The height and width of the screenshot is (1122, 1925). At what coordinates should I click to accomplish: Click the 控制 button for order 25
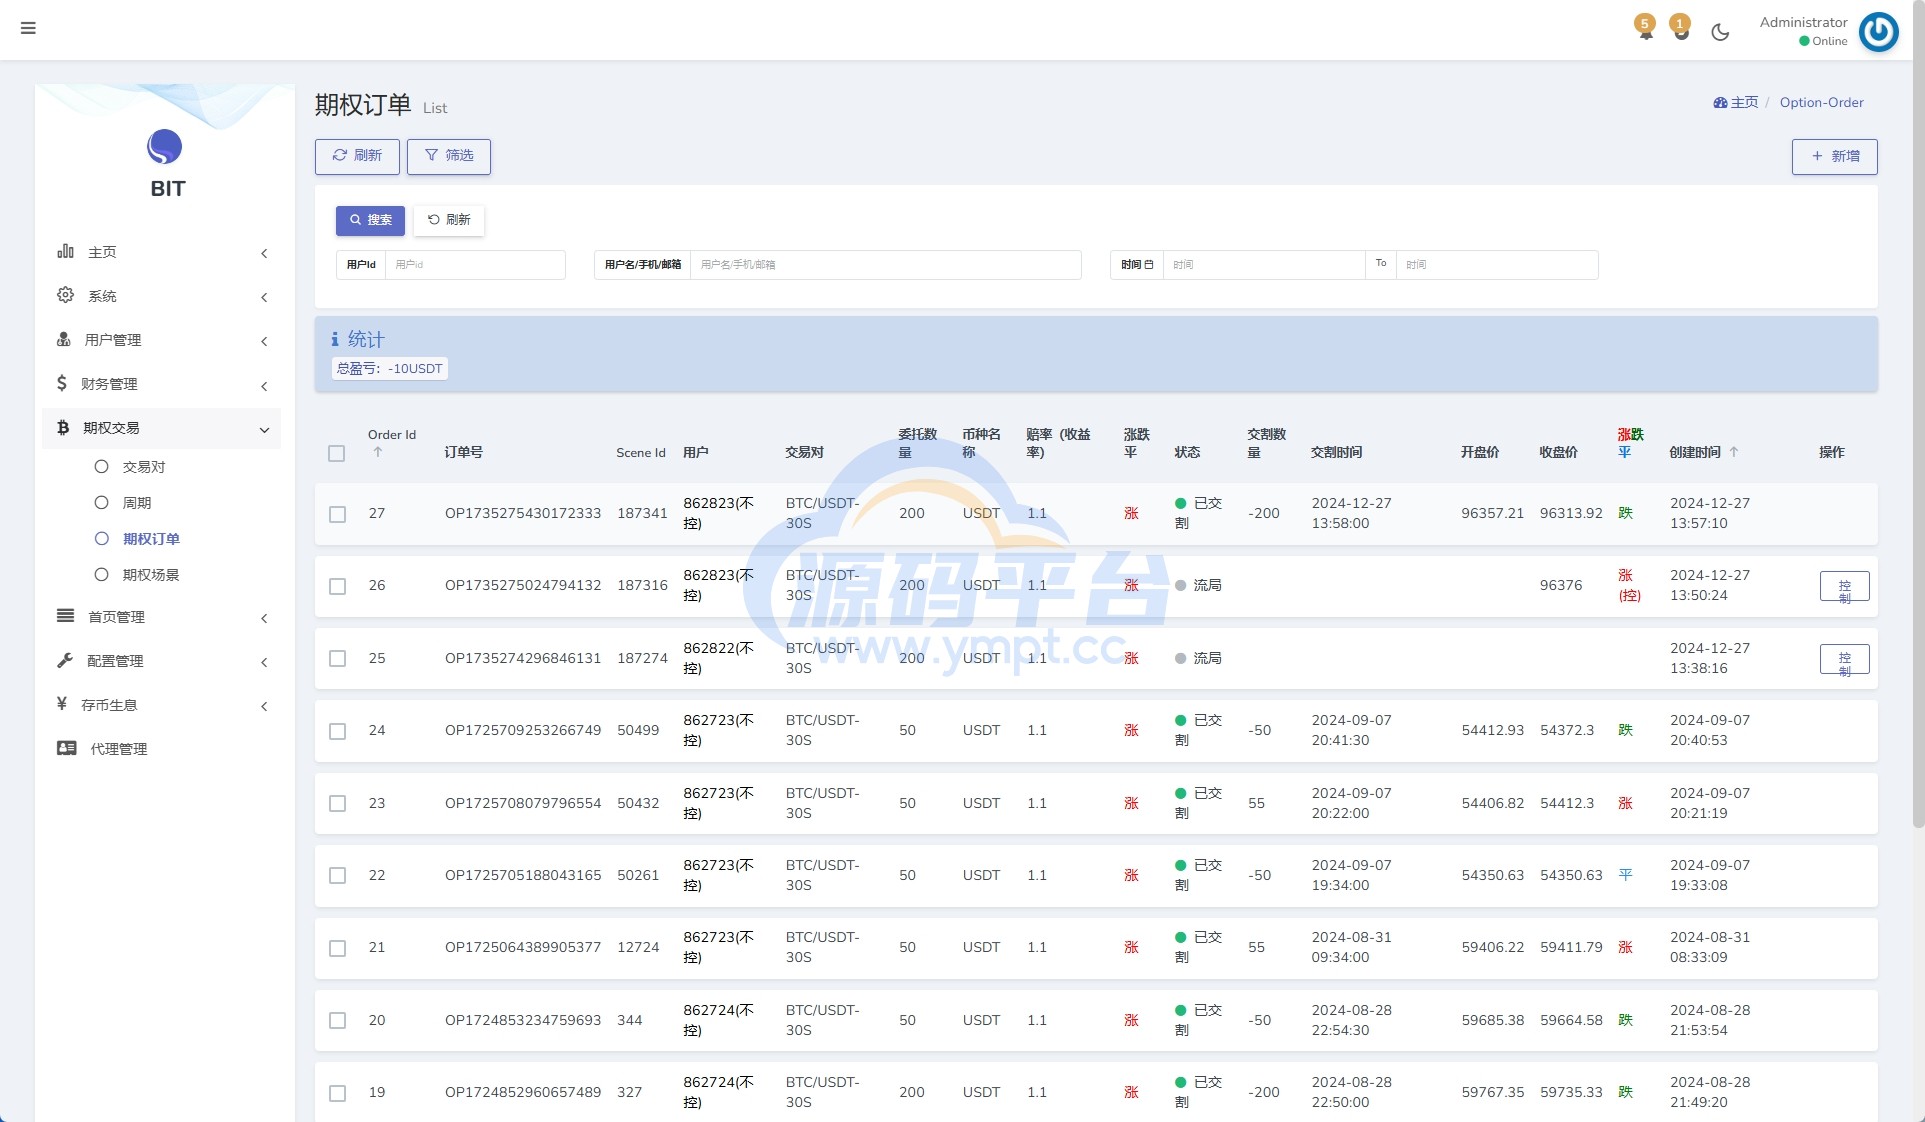click(x=1845, y=659)
